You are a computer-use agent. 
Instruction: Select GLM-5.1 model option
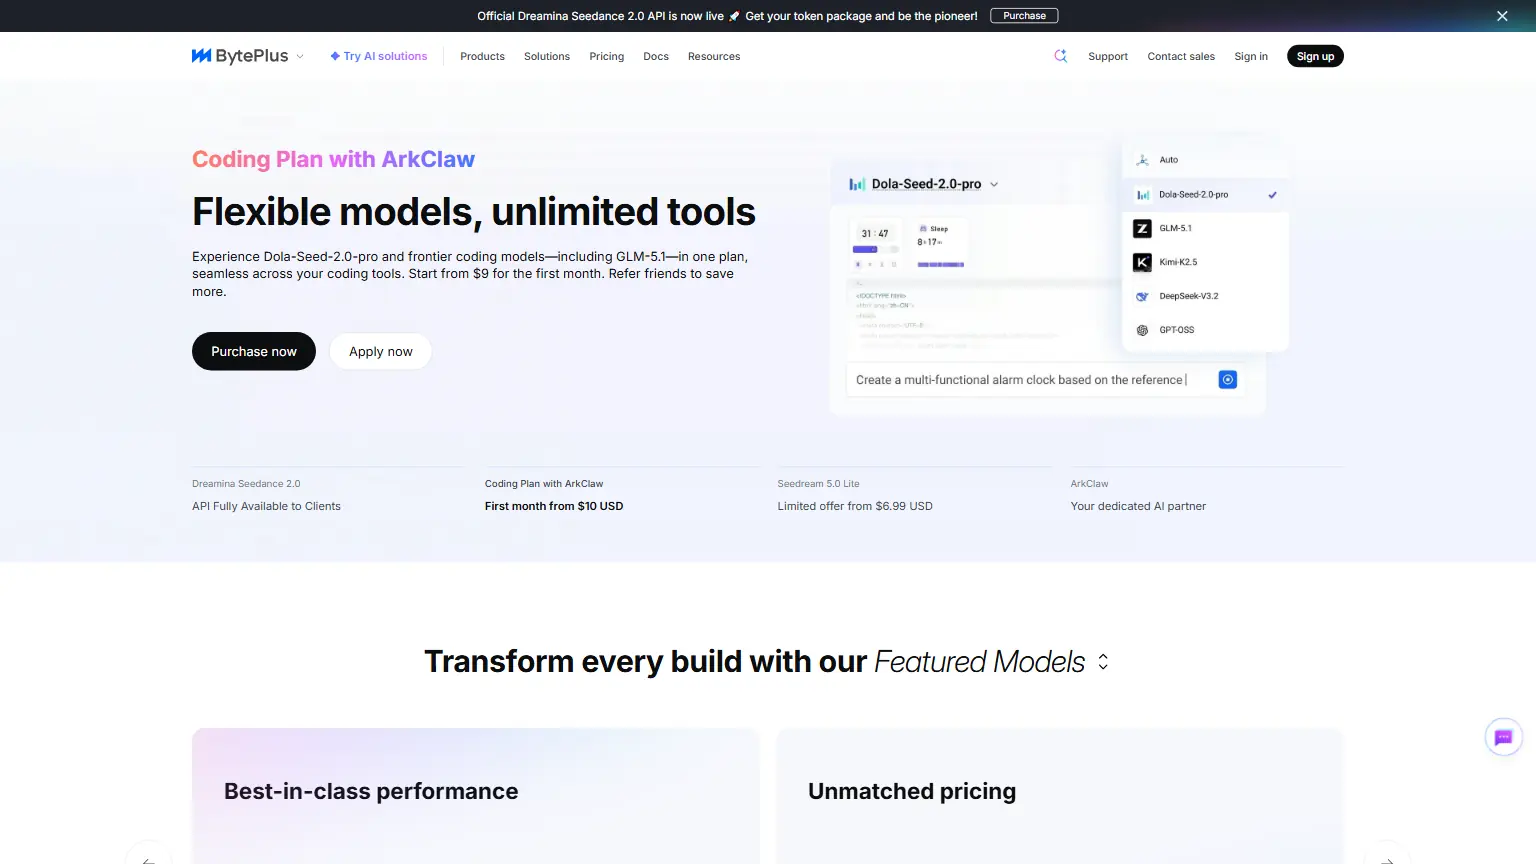click(1205, 228)
